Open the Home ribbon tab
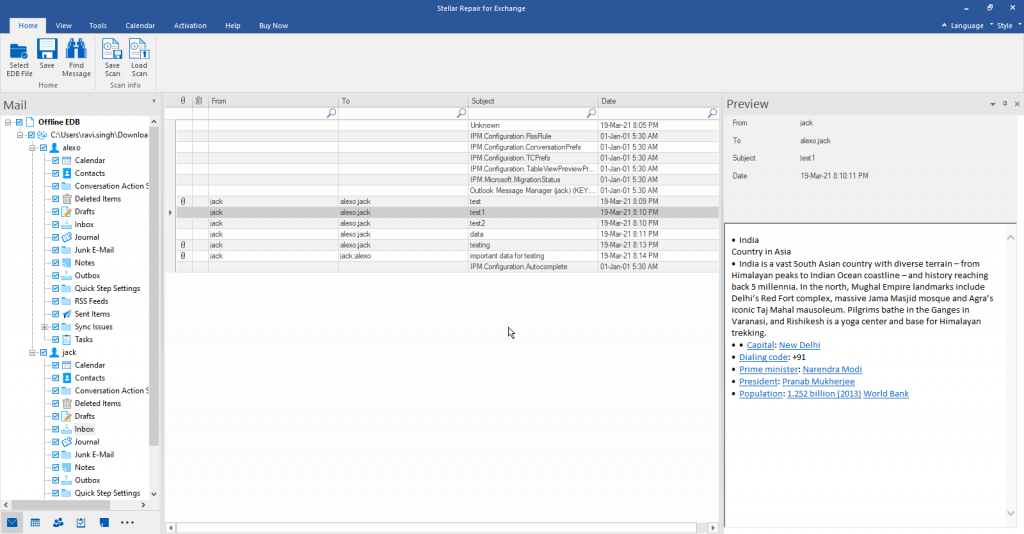The image size is (1024, 534). 28,25
